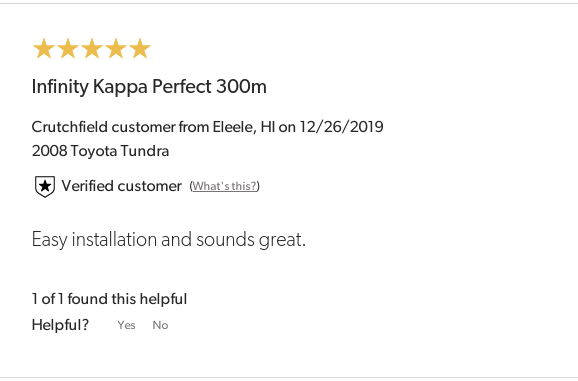This screenshot has height=381, width=578.
Task: Click the third gold rating star
Action: [92, 49]
